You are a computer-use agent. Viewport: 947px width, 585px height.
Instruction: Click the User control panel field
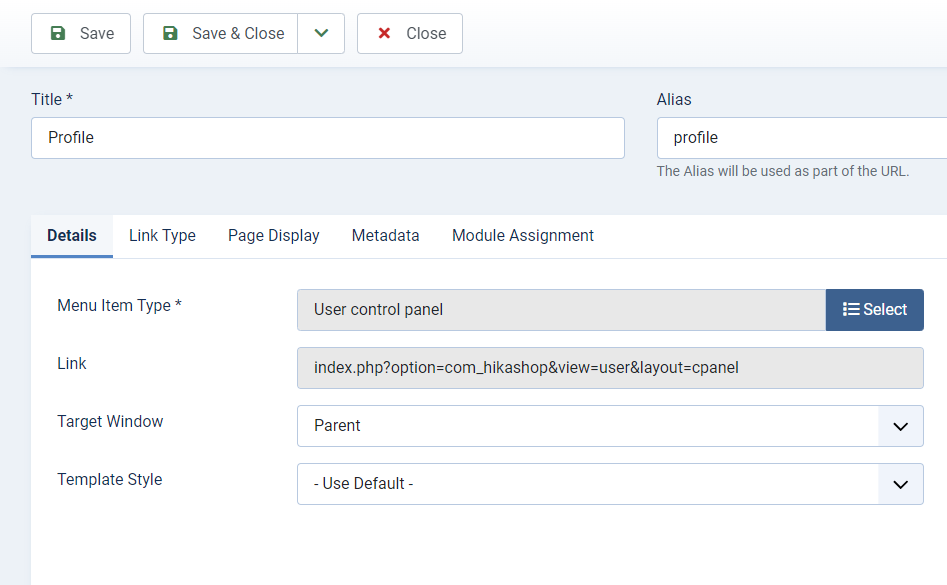[x=561, y=310]
